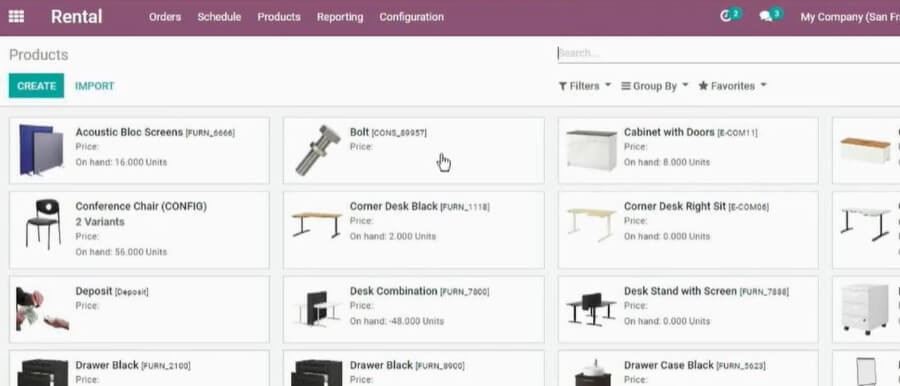Open the Acoustic Bloc Screens product card
900x386 pixels.
(139, 150)
